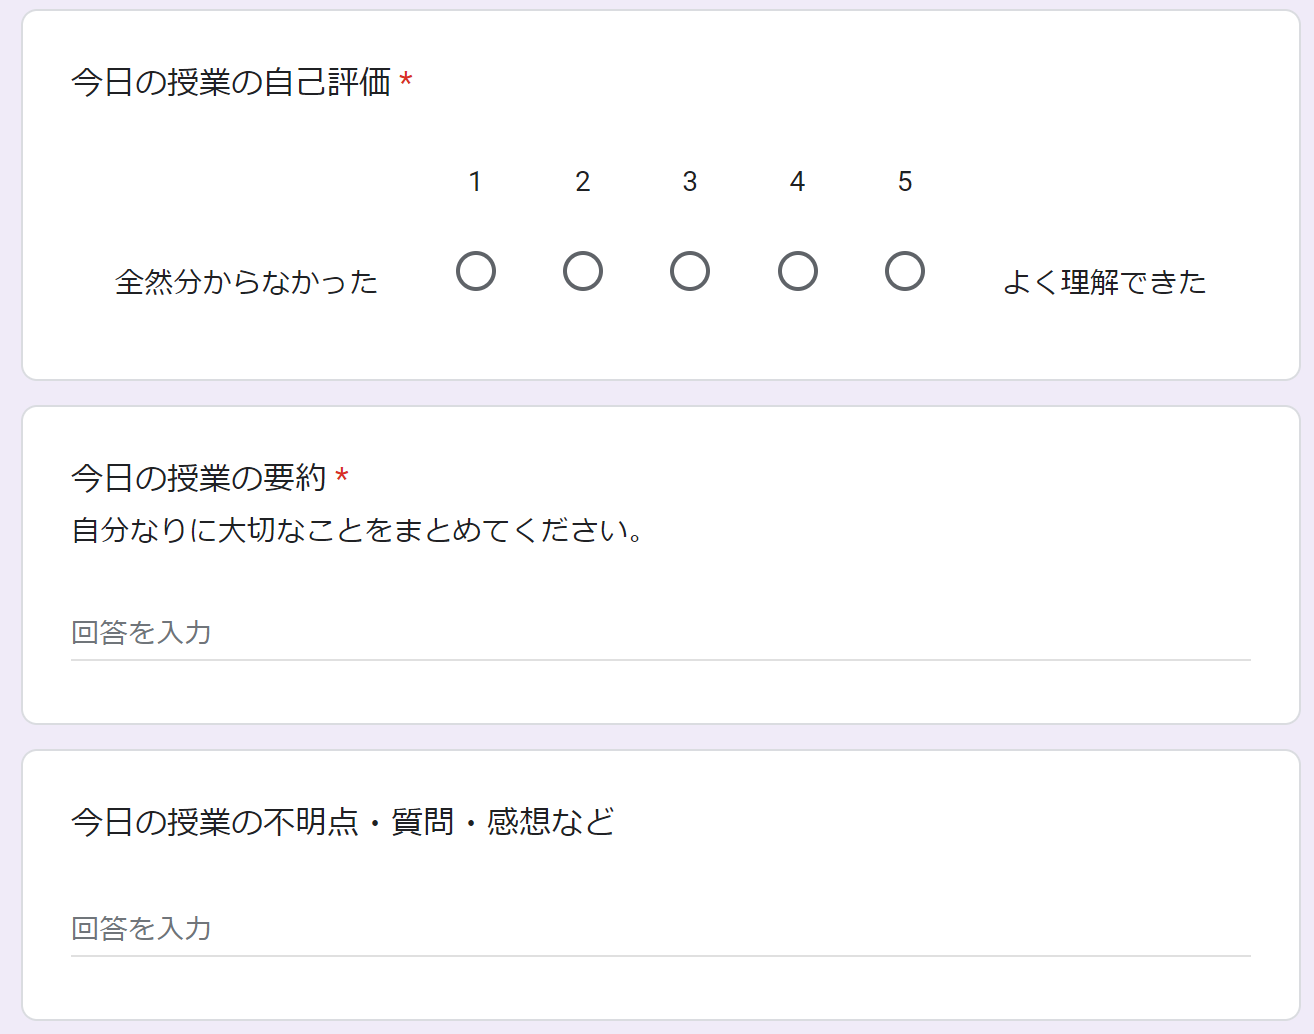The image size is (1314, 1034).
Task: Click the title 今日の授業の不明点・質問・感想など
Action: coord(343,822)
